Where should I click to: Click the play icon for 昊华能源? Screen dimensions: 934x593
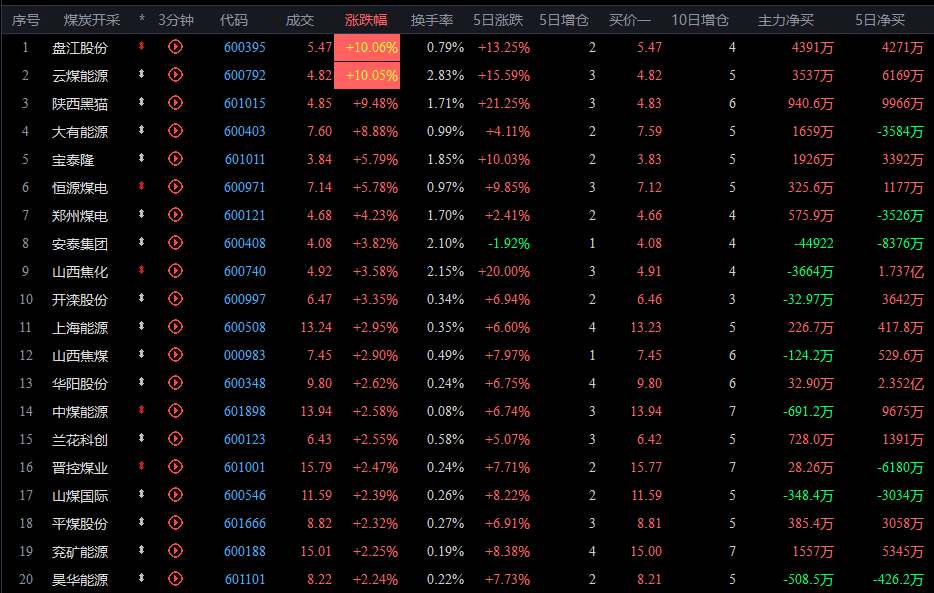[x=176, y=579]
